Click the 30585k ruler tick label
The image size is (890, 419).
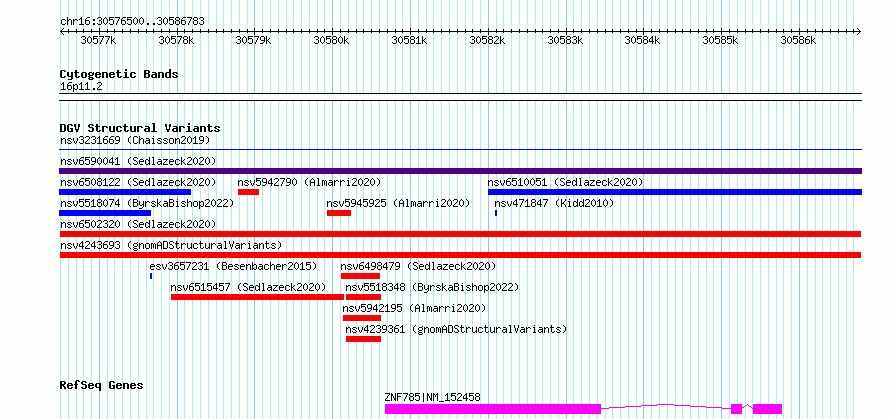721,40
